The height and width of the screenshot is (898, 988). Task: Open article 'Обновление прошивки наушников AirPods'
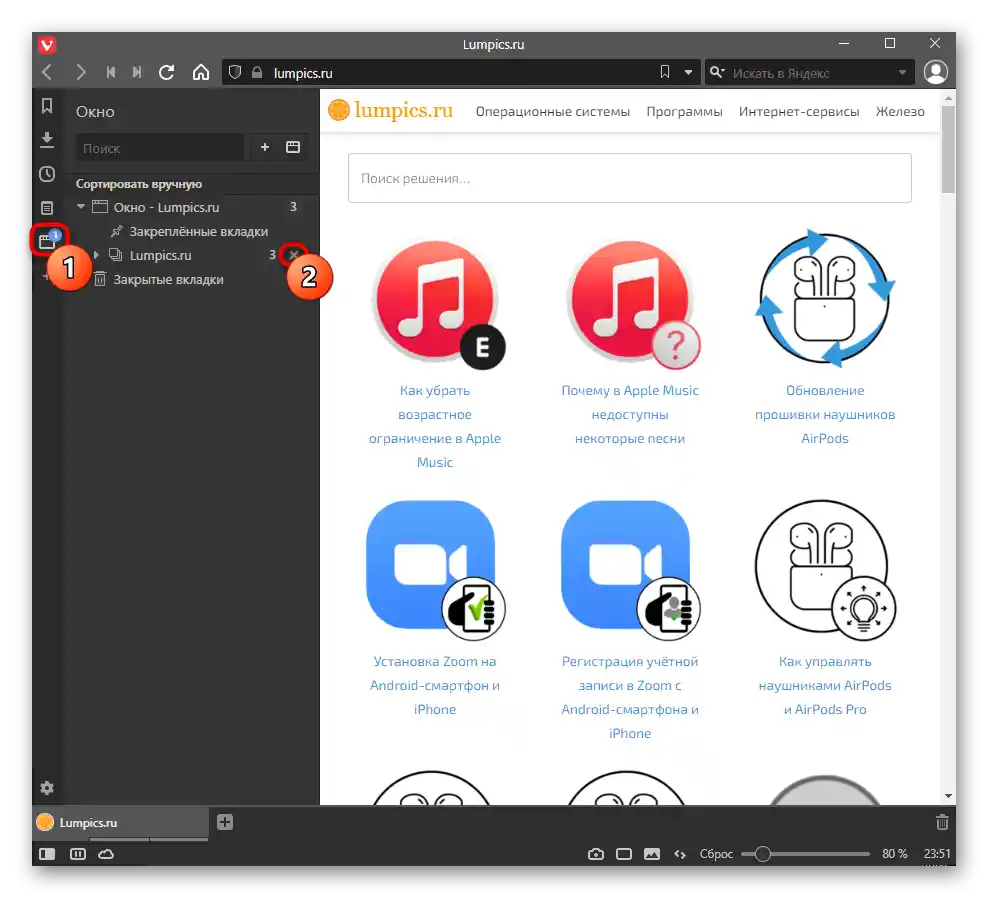(x=825, y=414)
